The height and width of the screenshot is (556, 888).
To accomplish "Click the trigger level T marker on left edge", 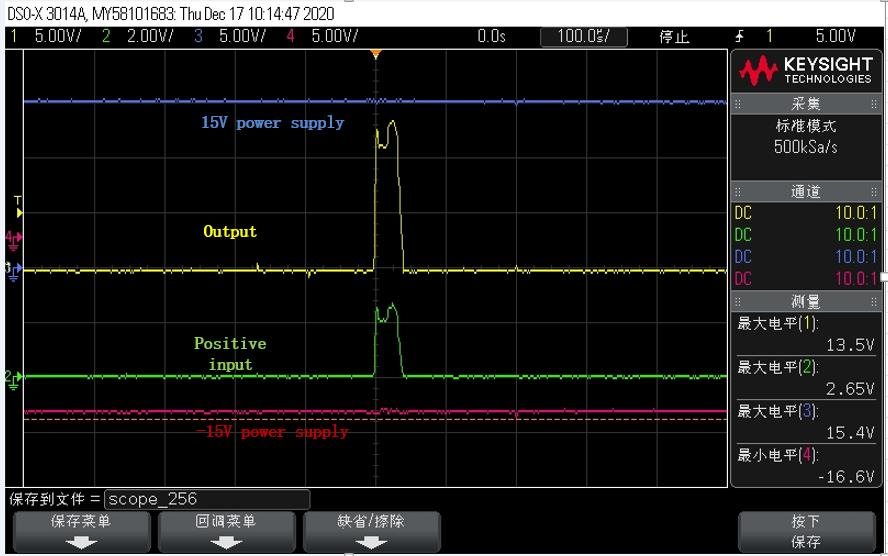I will click(18, 207).
